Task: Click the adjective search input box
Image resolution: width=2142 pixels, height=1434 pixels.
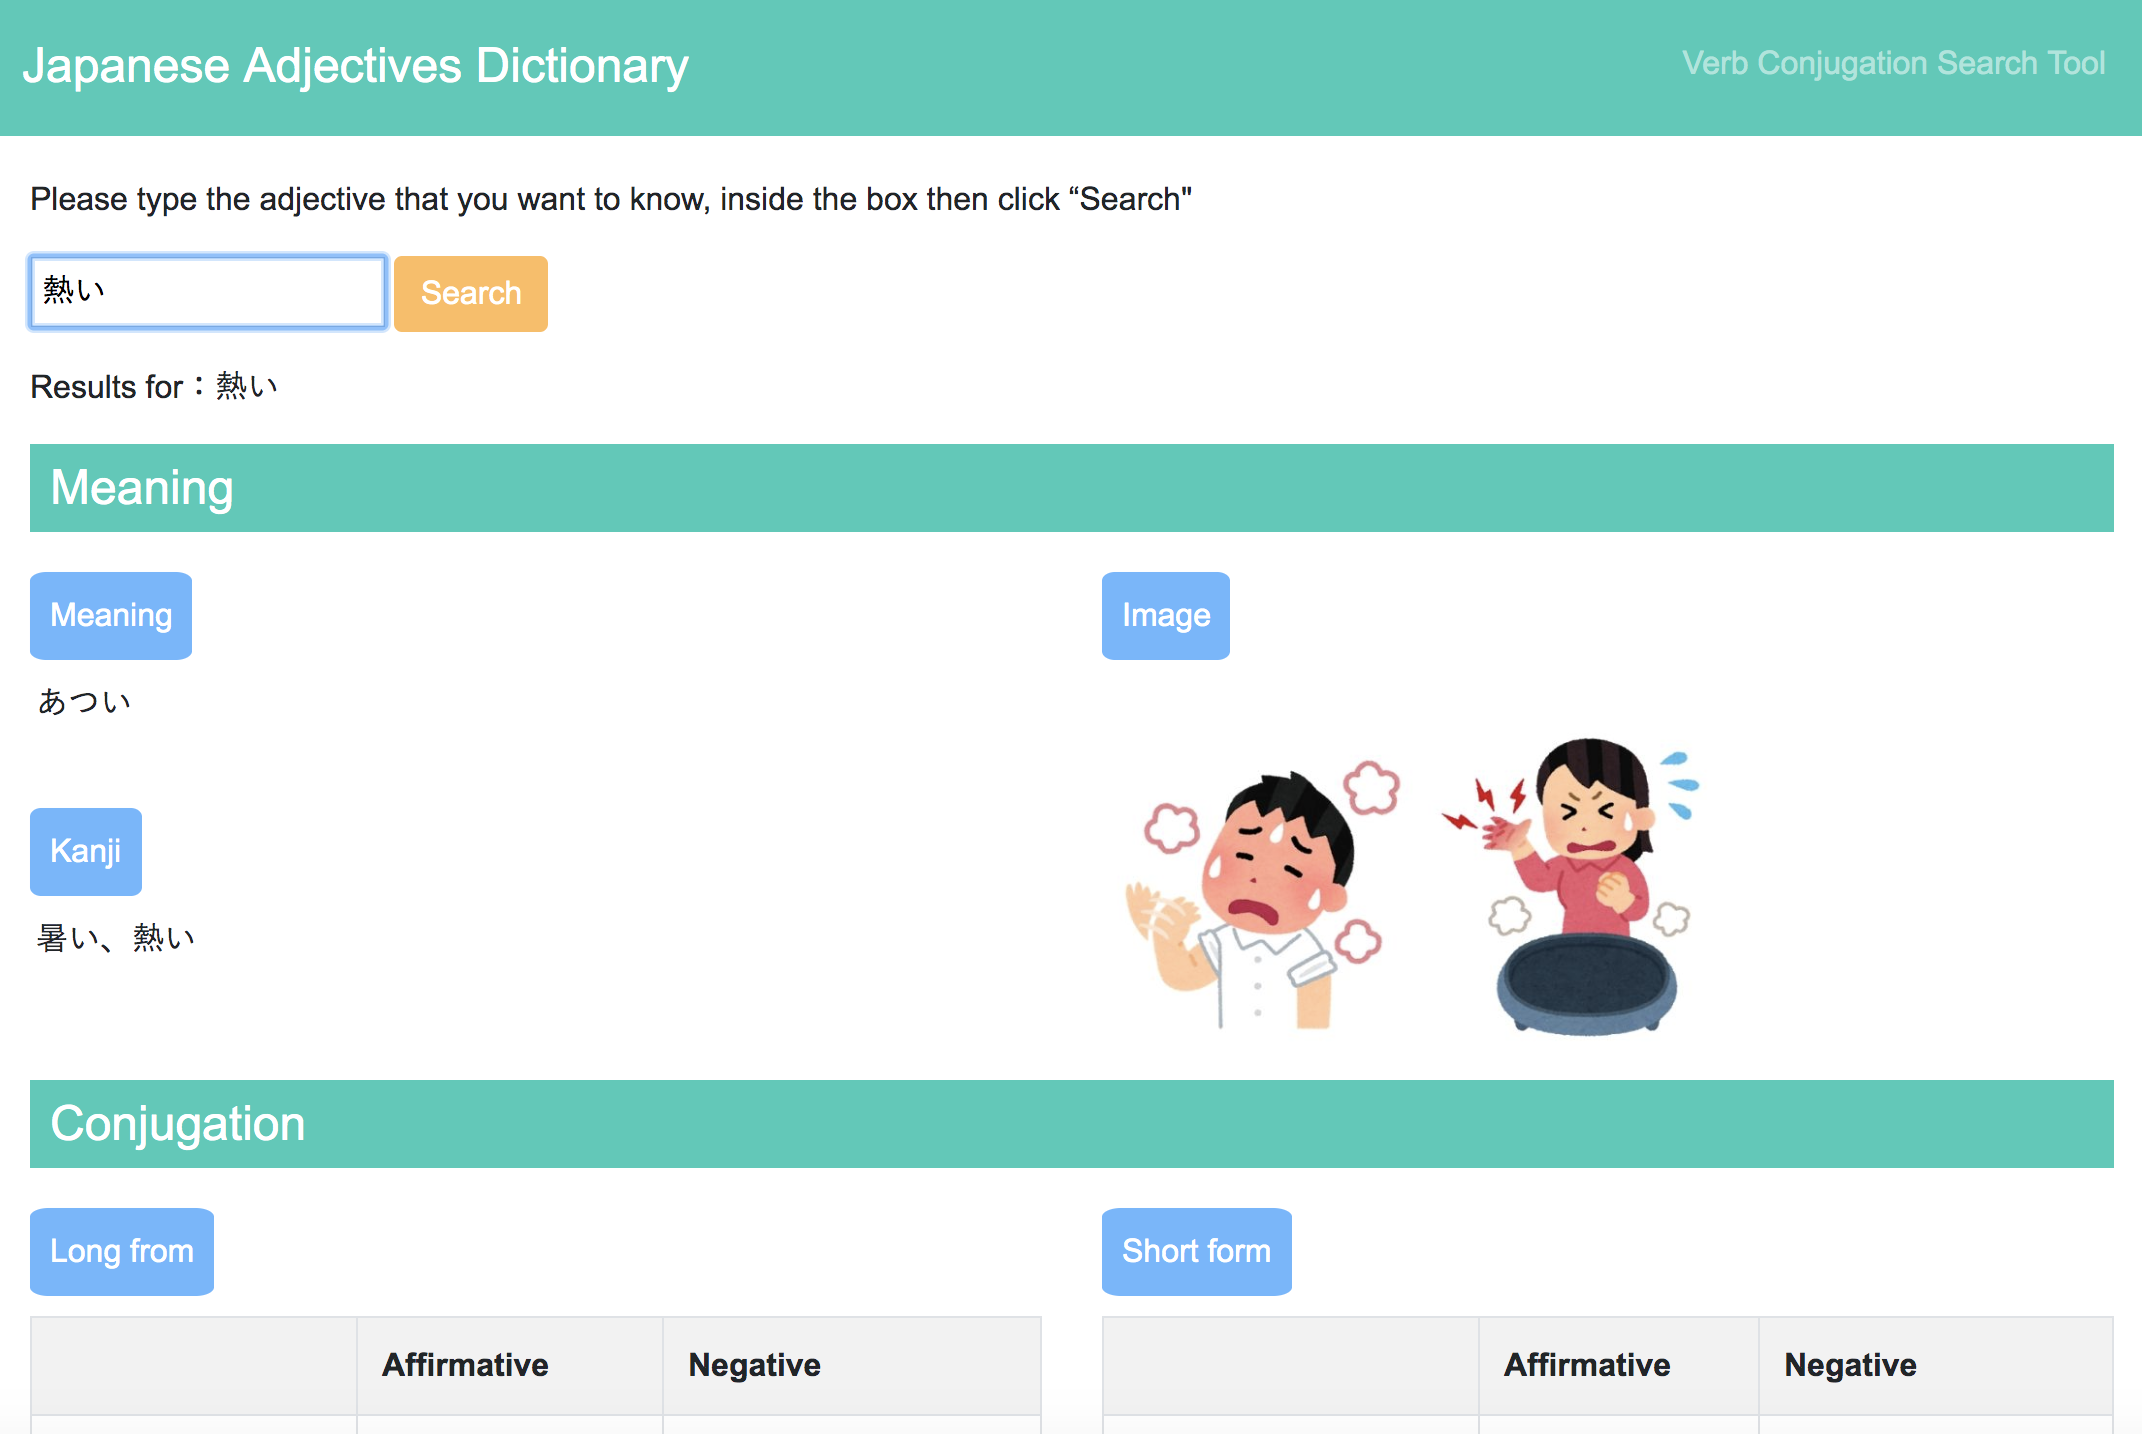Action: [208, 292]
